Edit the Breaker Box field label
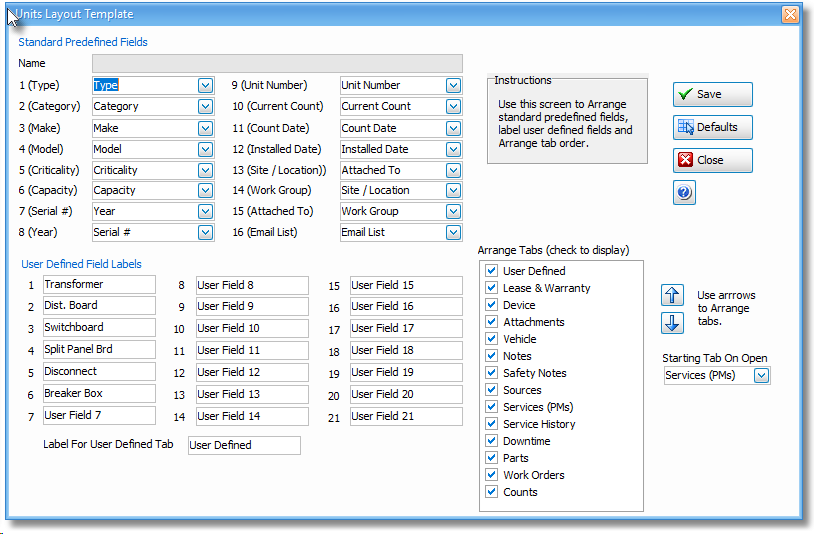 pyautogui.click(x=99, y=393)
